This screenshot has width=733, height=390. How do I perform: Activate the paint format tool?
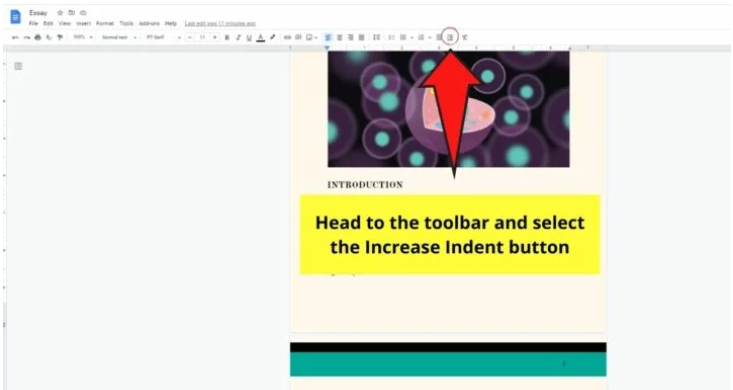(x=60, y=37)
